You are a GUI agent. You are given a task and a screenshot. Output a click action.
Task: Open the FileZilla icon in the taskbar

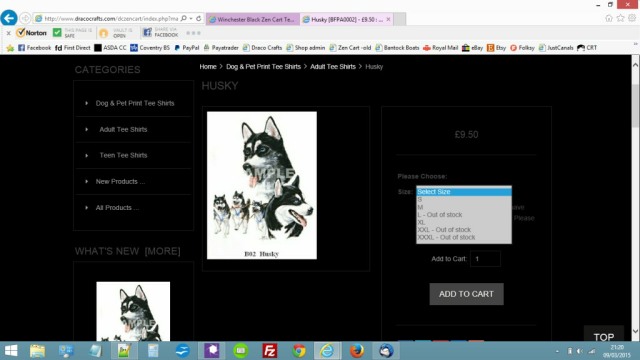click(269, 351)
